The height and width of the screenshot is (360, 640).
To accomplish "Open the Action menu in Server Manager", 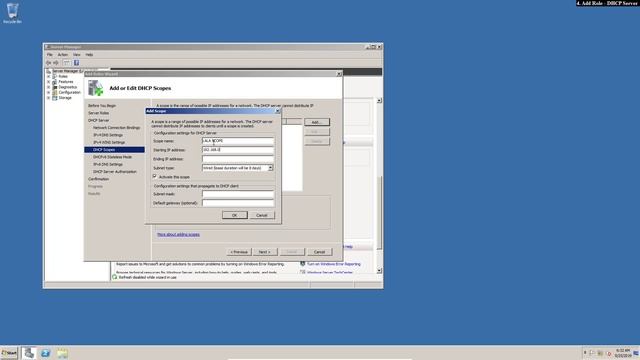I will pyautogui.click(x=62, y=55).
